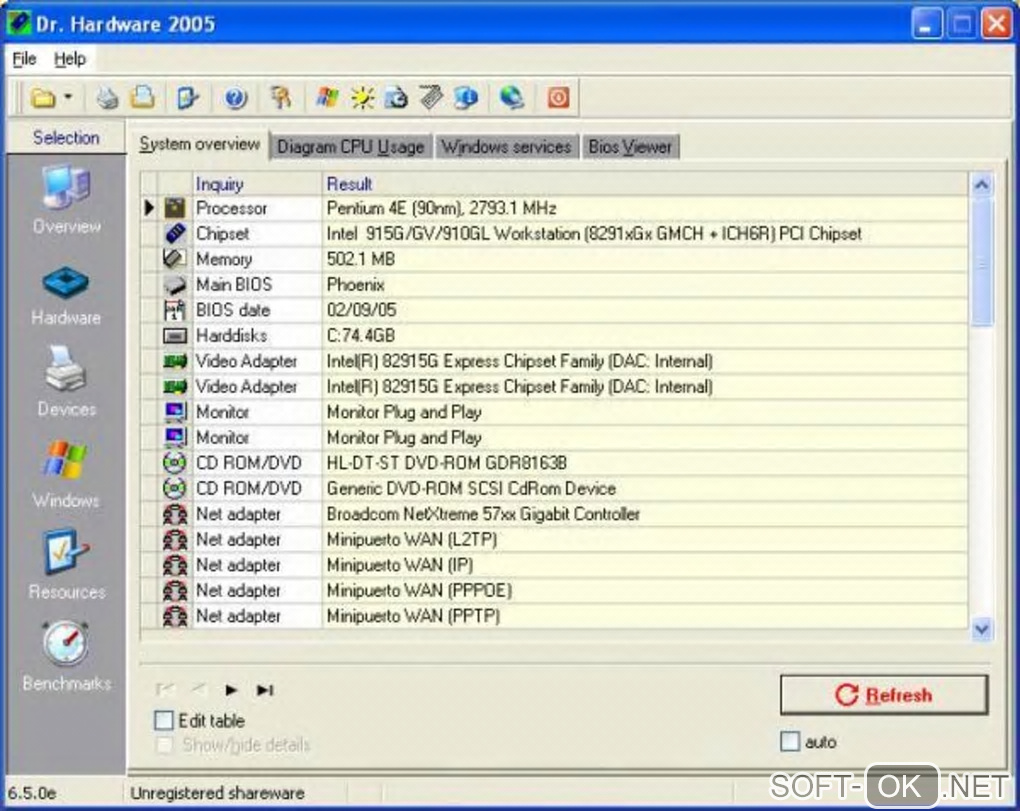Image resolution: width=1020 pixels, height=811 pixels.
Task: Click the Inquiry column header
Action: [257, 184]
